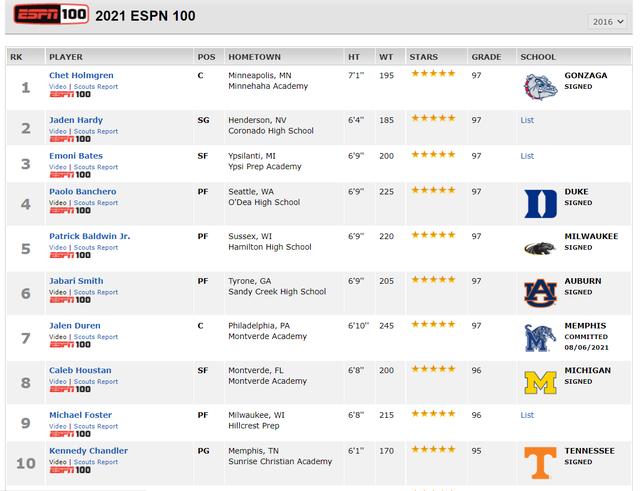Viewport: 640px width, 491px height.
Task: Click the STARS column header
Action: pyautogui.click(x=424, y=57)
